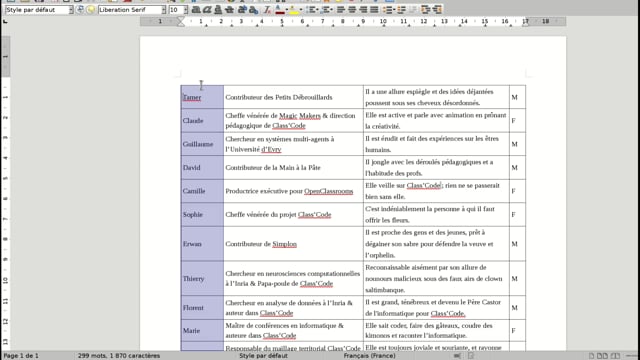
Task: Toggle Subscript formatting
Action: tap(253, 9)
